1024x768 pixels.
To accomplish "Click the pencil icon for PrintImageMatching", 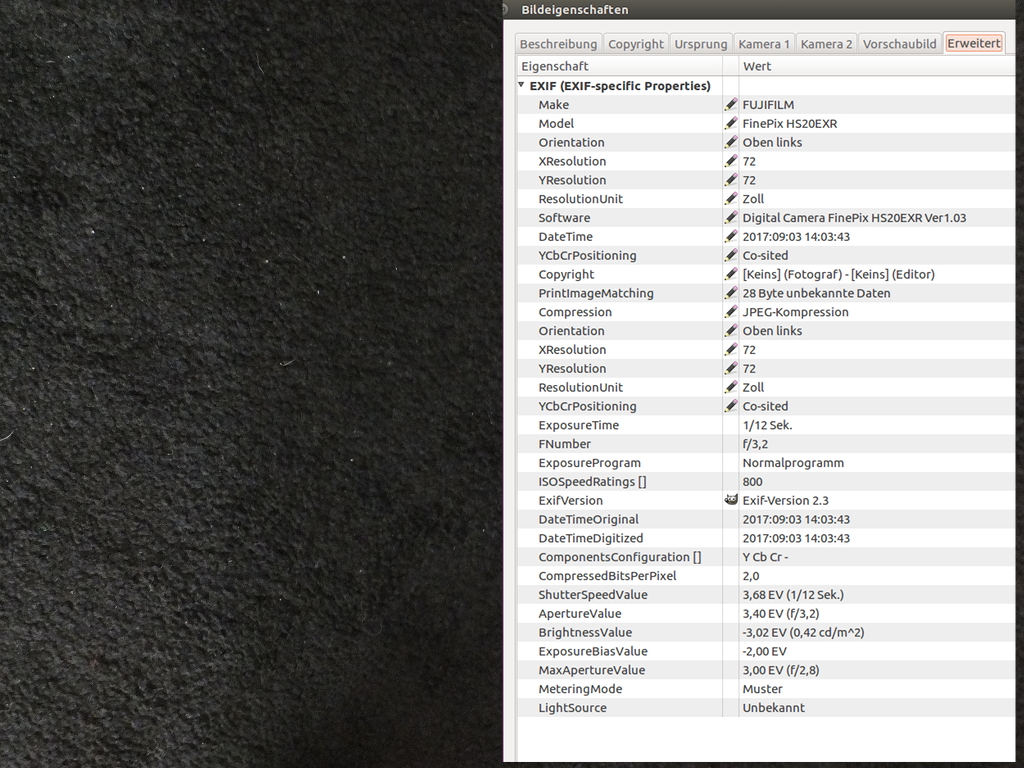I will click(731, 293).
